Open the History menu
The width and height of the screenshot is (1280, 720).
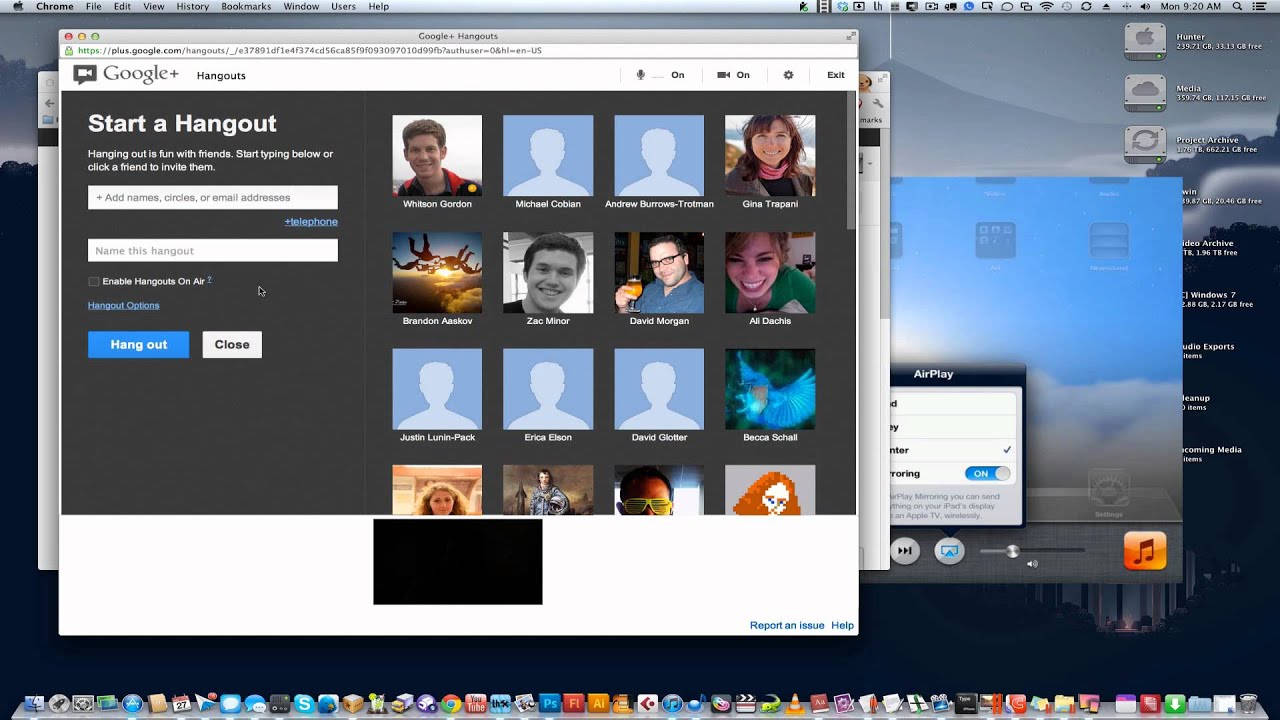click(192, 6)
